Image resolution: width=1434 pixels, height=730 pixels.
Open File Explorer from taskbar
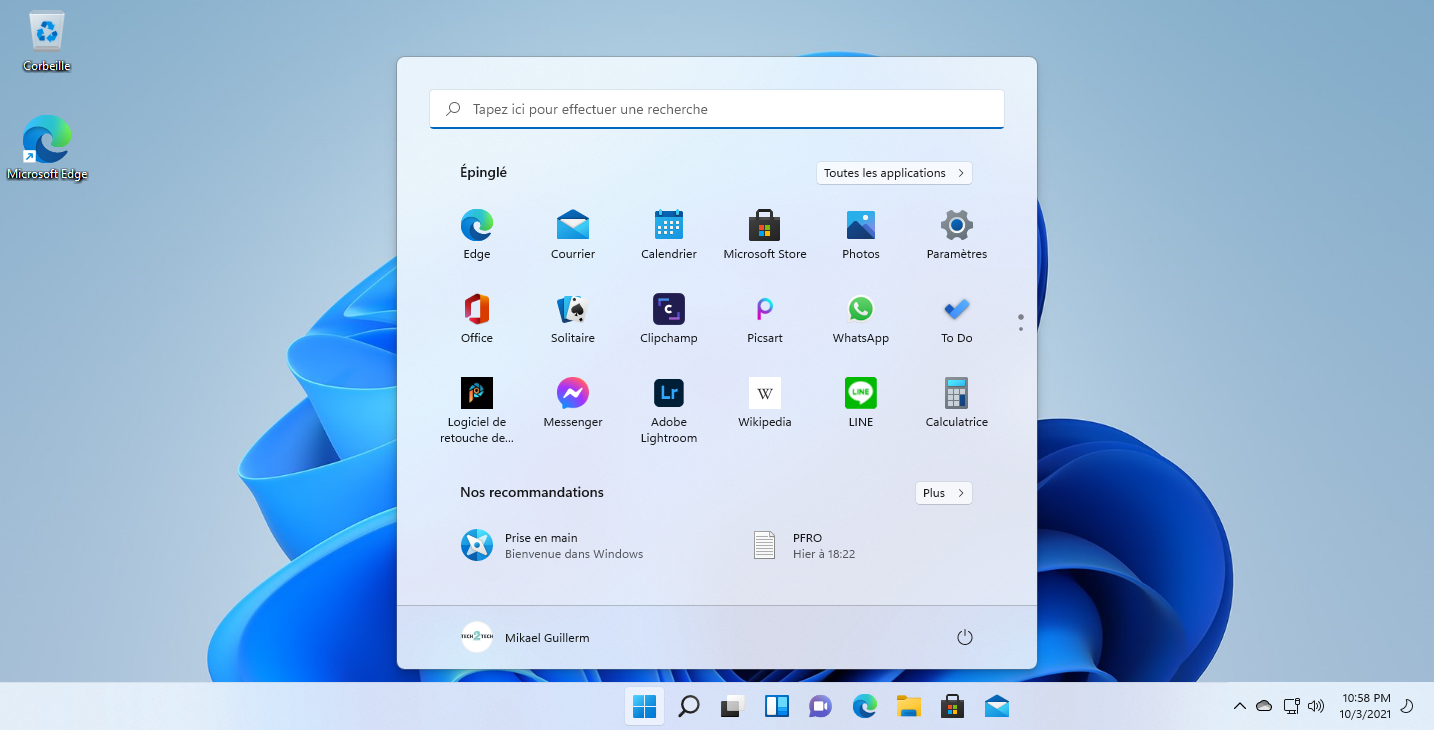pos(909,706)
